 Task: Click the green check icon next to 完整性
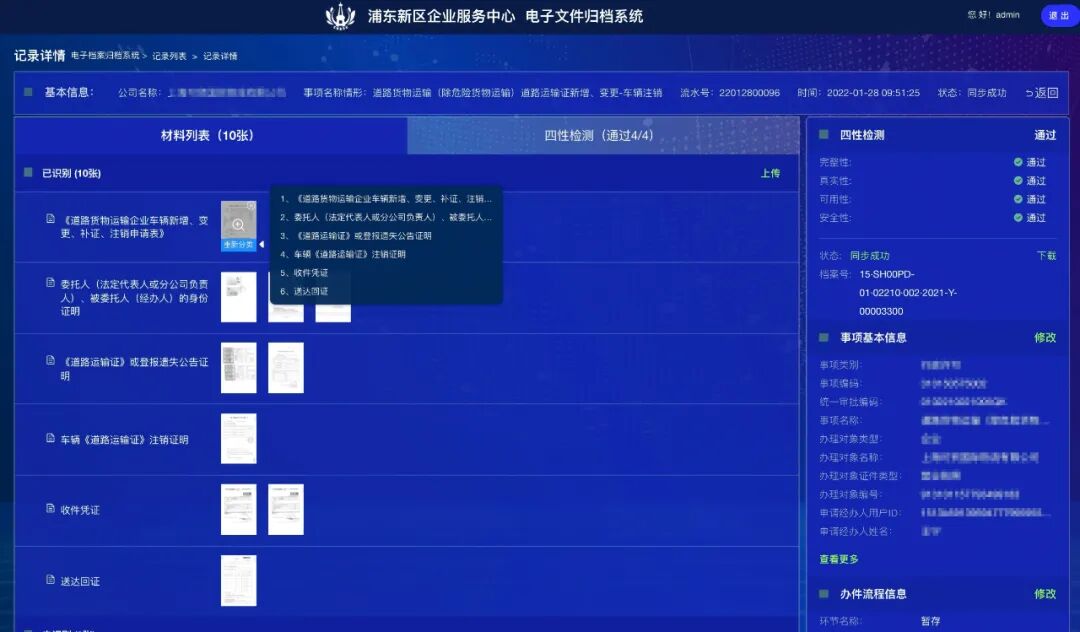pyautogui.click(x=1017, y=162)
